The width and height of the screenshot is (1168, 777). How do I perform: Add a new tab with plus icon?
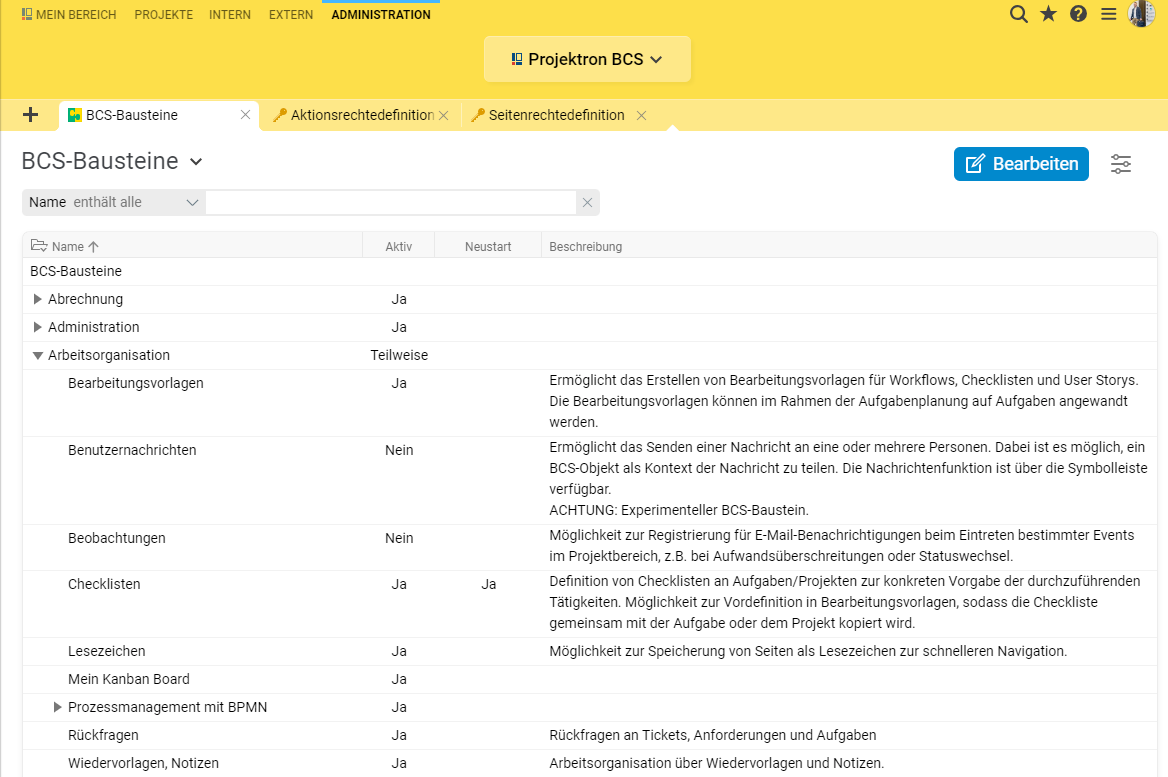click(30, 115)
